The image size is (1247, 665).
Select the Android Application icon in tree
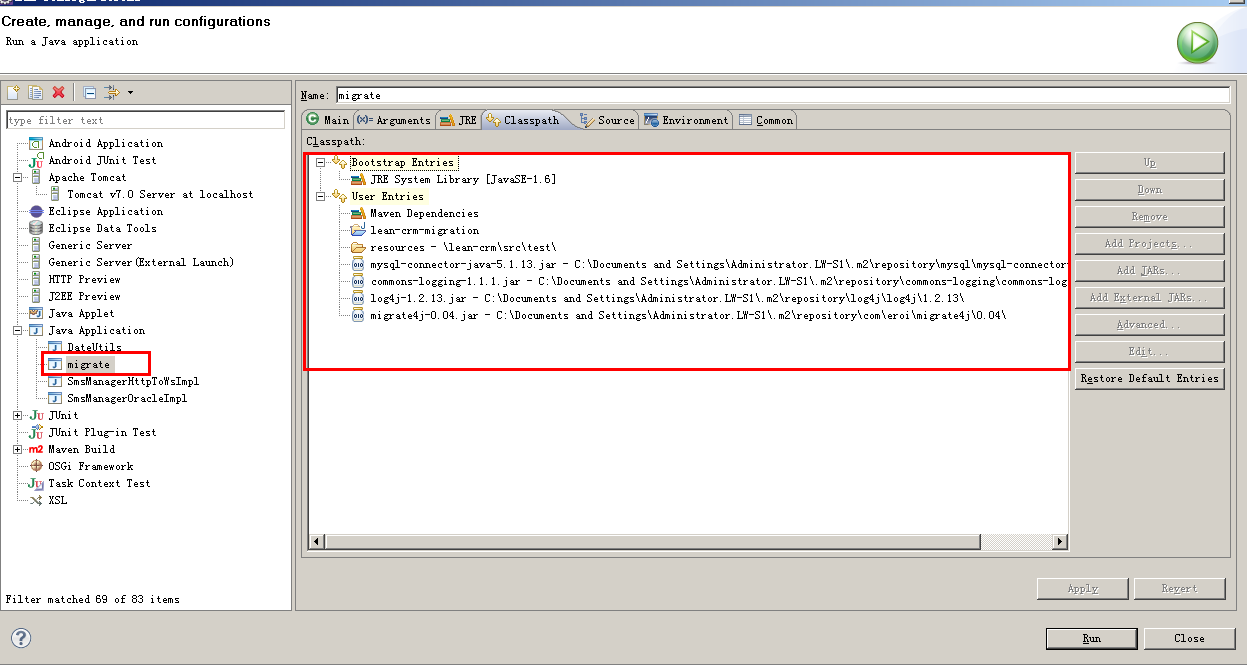tap(37, 144)
